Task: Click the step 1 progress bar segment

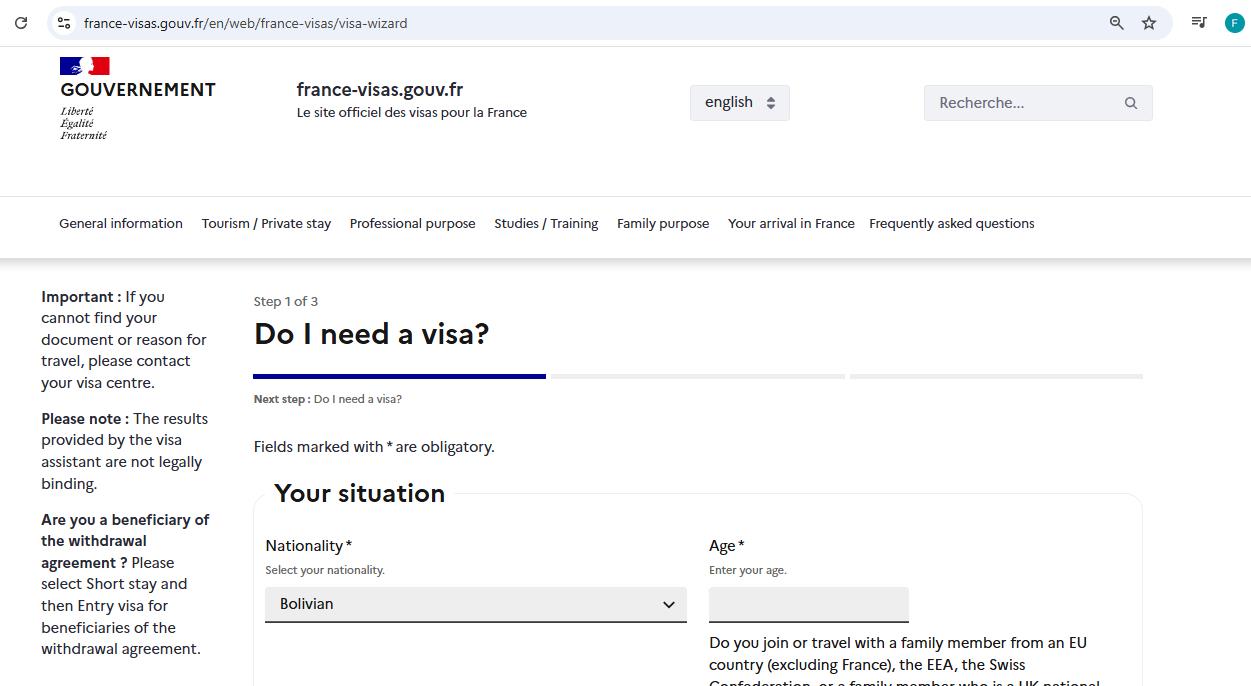Action: pyautogui.click(x=399, y=376)
